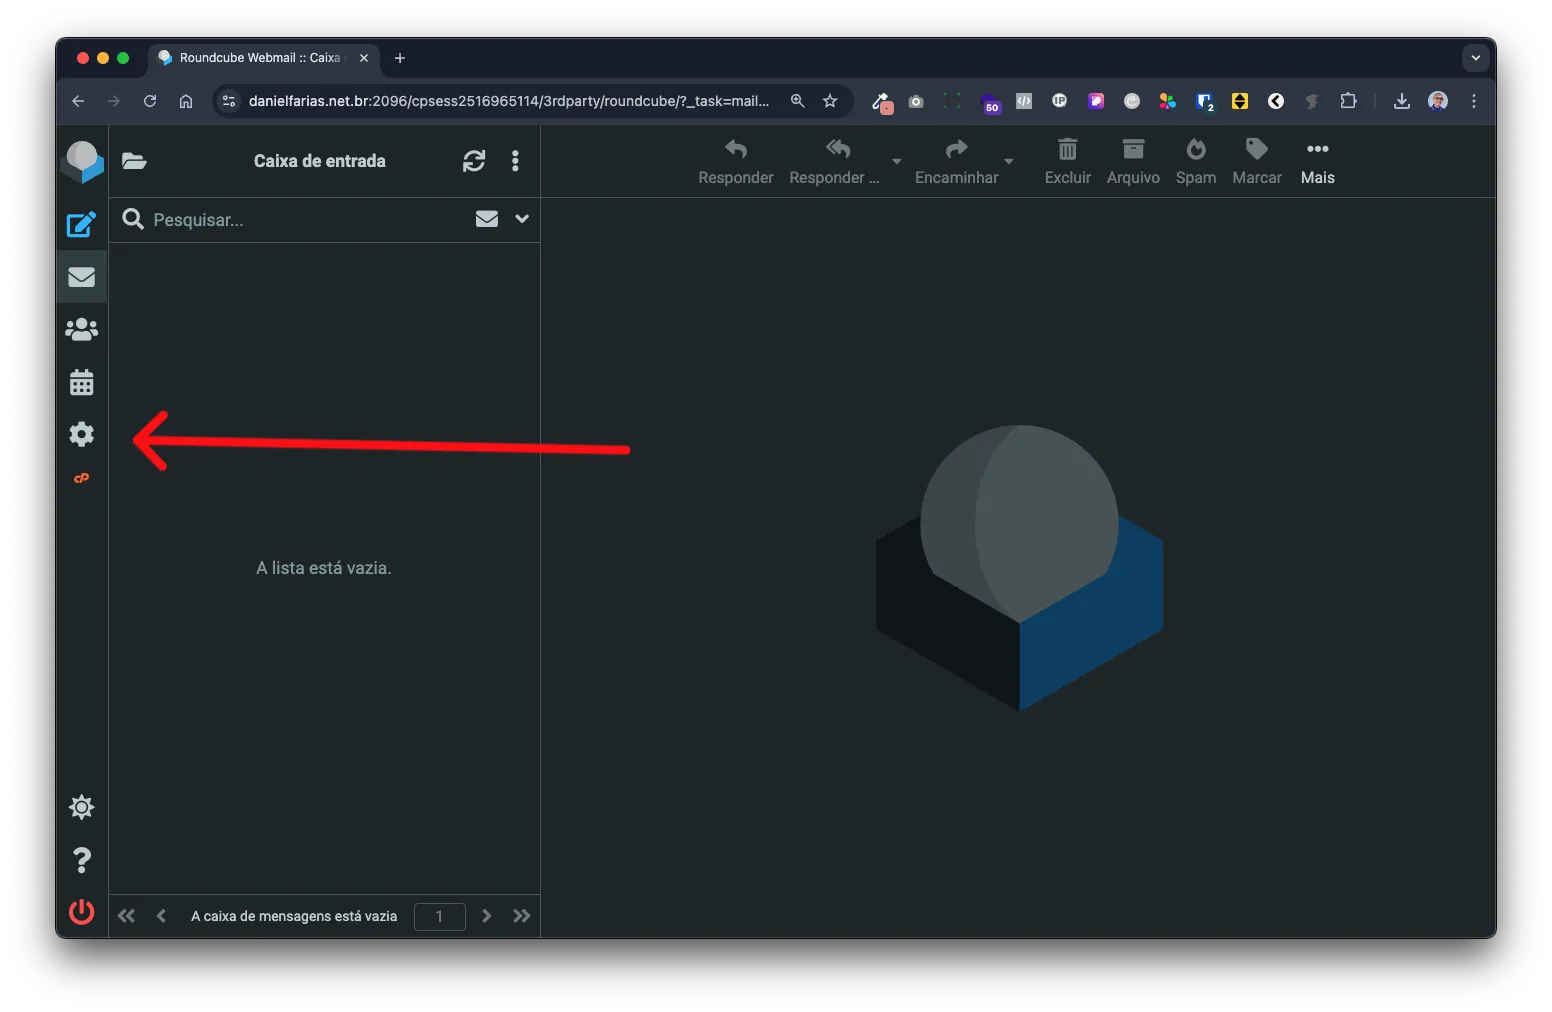Open the compose new message editor

pos(81,224)
